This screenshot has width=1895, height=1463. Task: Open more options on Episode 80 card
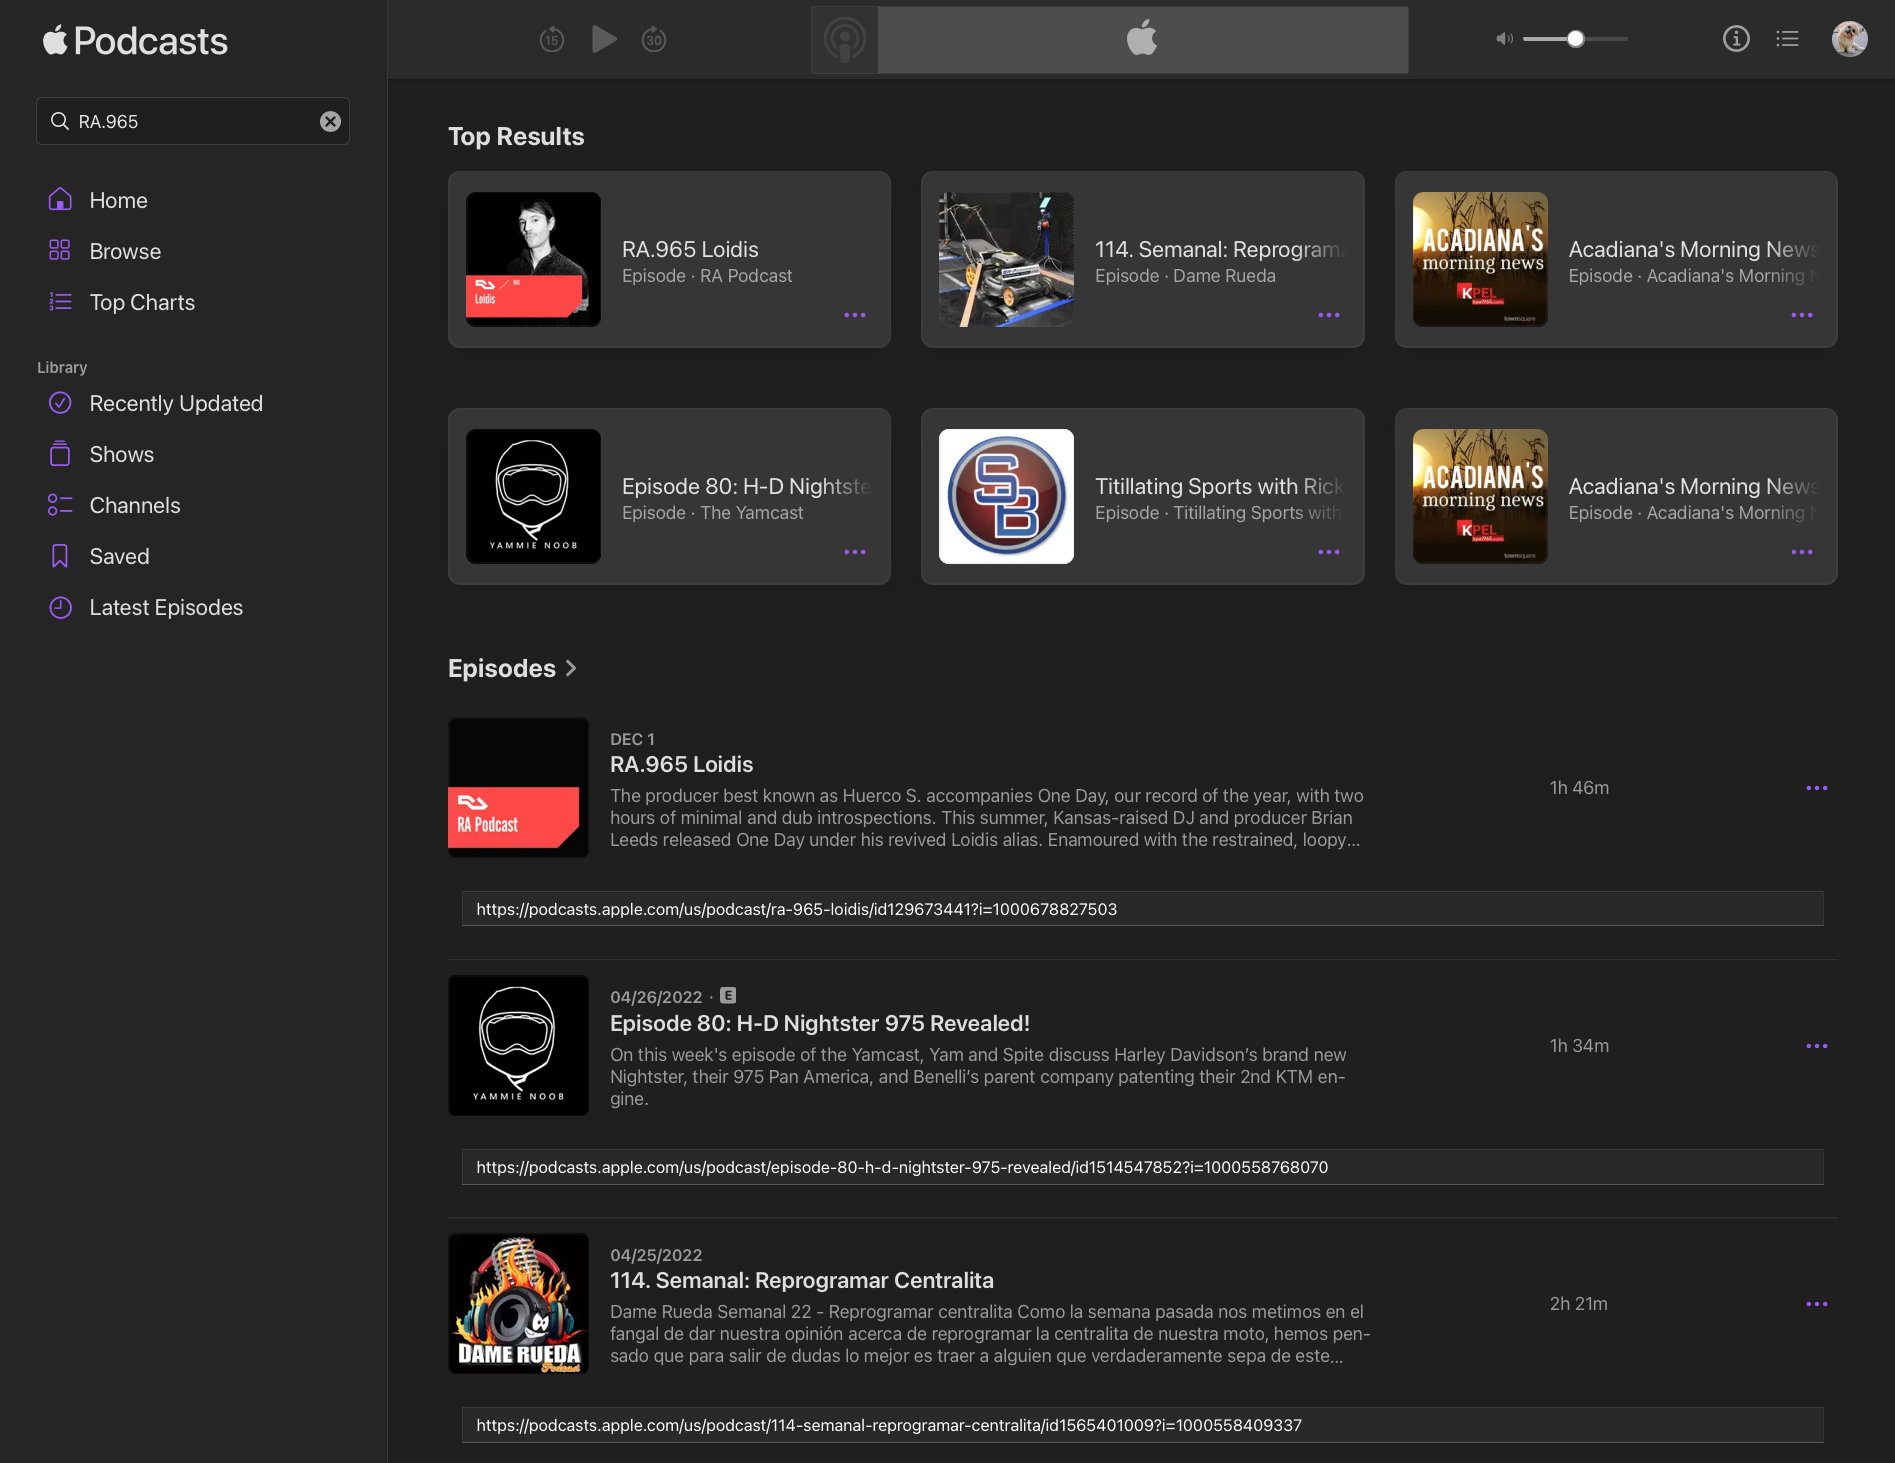855,552
